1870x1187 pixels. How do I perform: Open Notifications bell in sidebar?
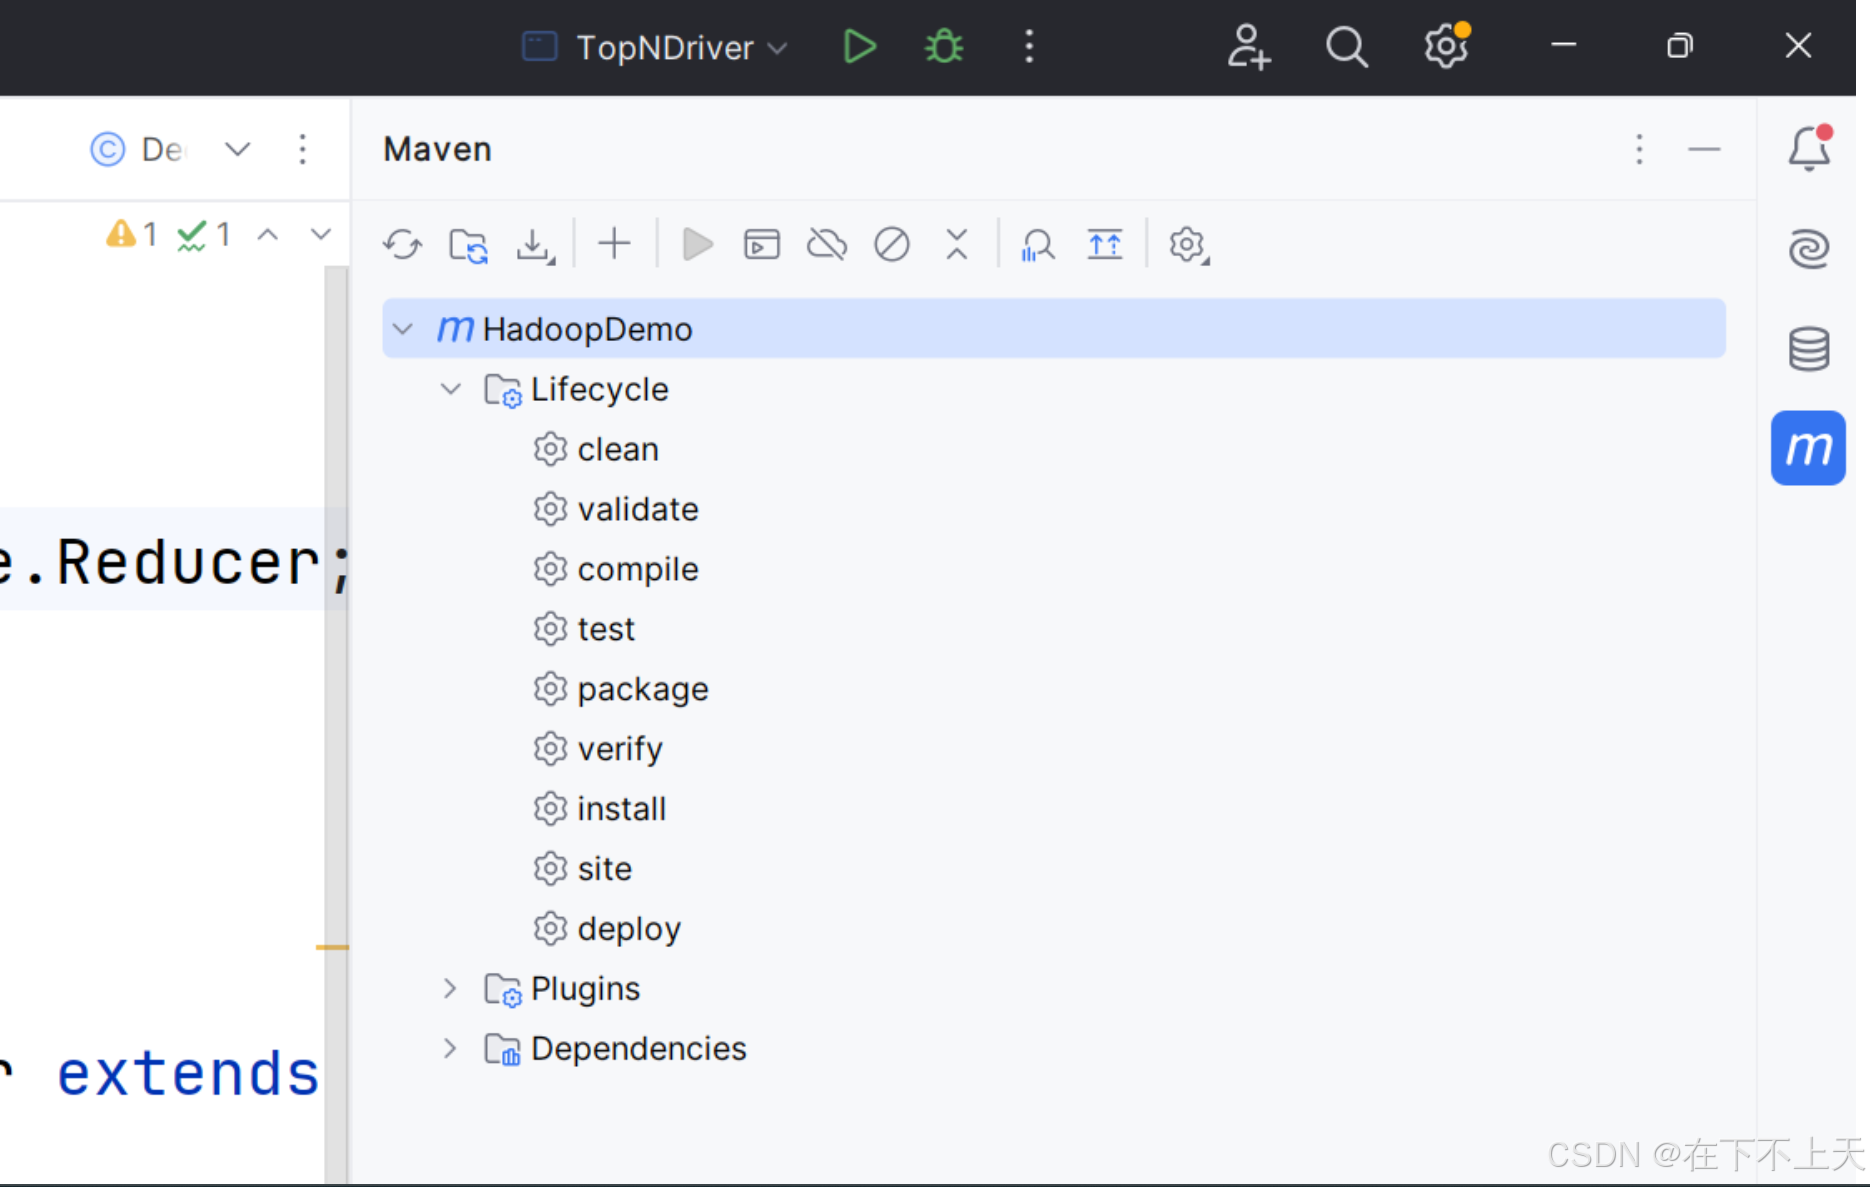point(1809,148)
